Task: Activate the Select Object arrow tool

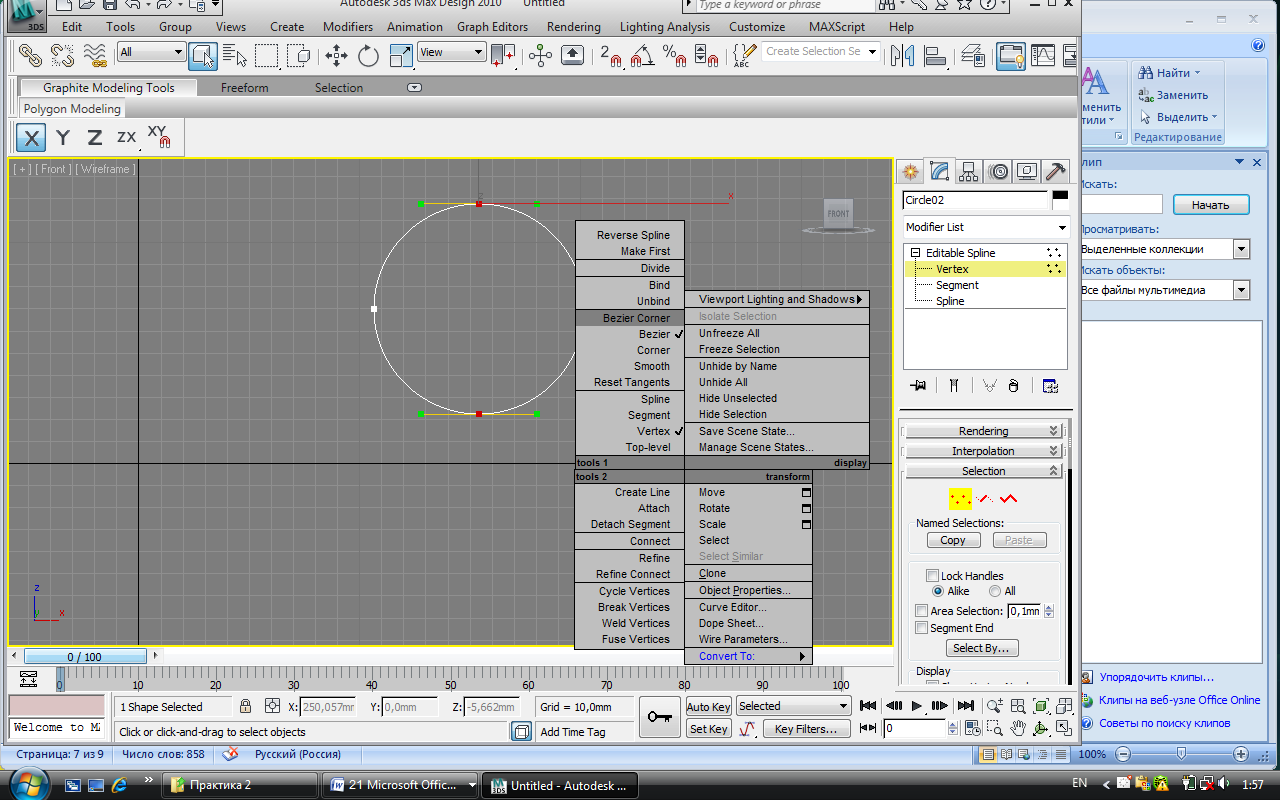Action: (203, 55)
